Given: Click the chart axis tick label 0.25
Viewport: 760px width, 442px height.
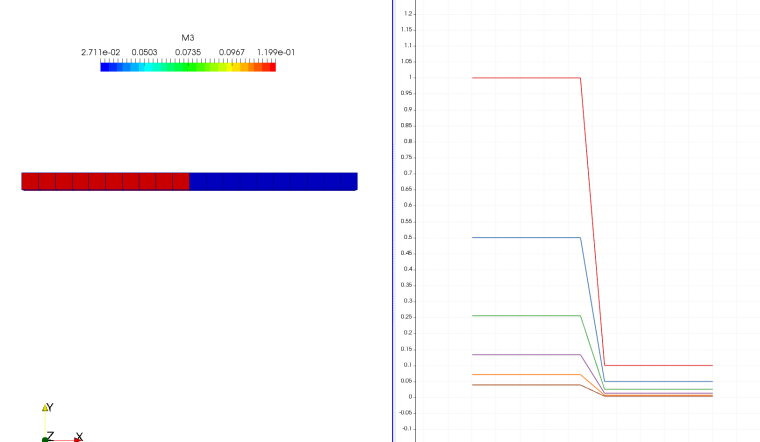Looking at the screenshot, I should [406, 316].
